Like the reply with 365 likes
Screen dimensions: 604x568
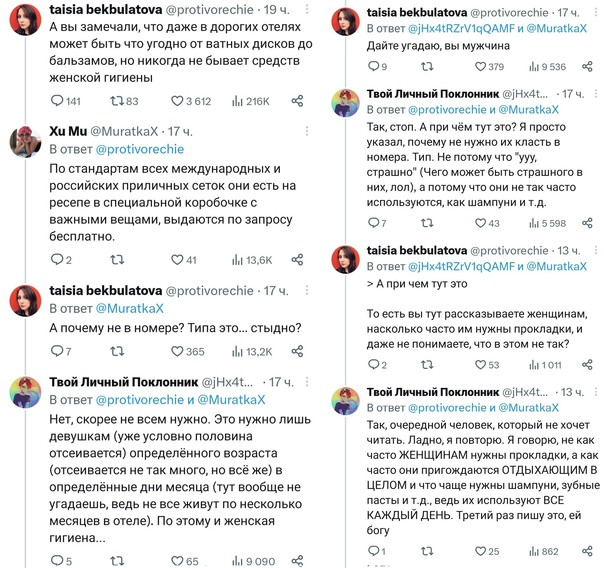(x=177, y=351)
